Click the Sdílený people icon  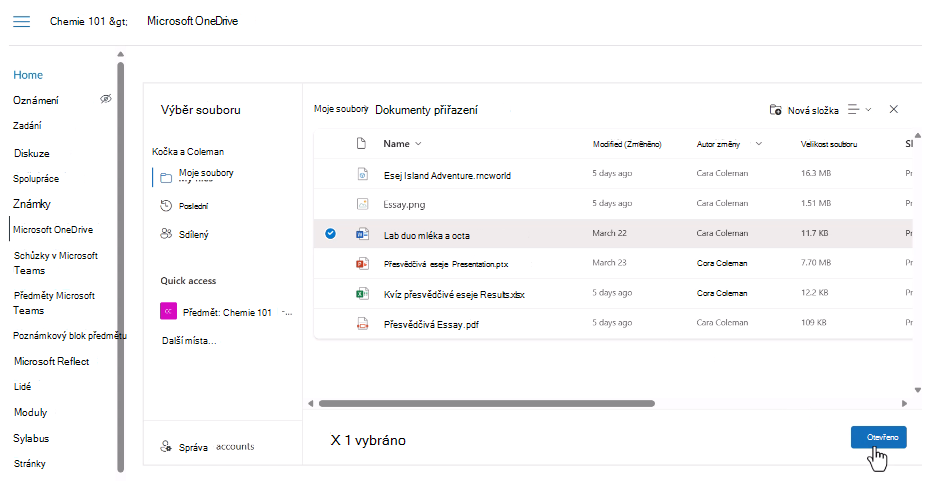[x=166, y=234]
